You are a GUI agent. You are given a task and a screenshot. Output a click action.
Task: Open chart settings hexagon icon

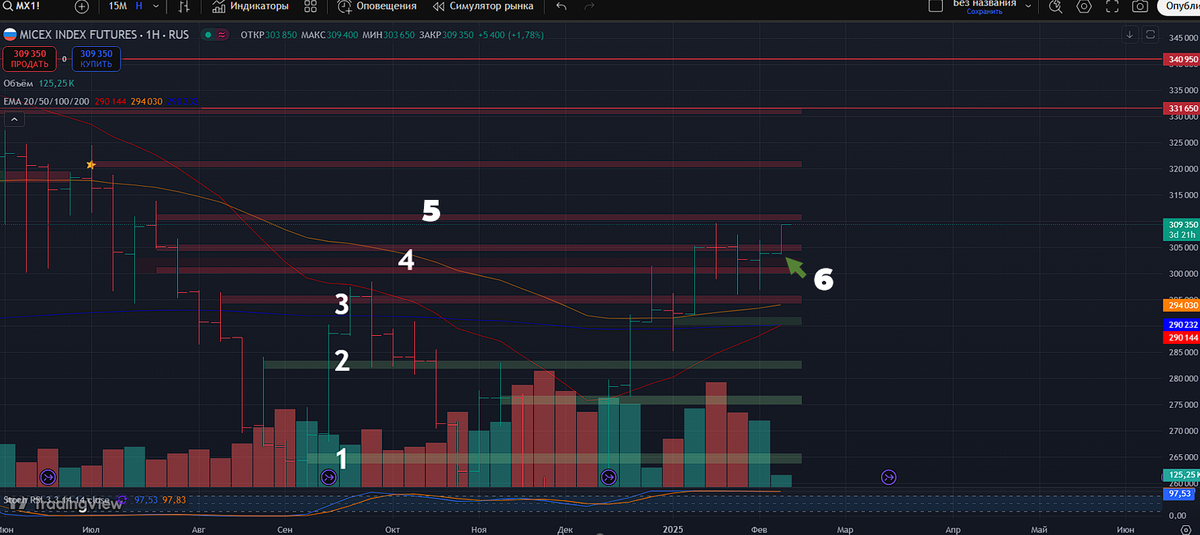click(1084, 6)
